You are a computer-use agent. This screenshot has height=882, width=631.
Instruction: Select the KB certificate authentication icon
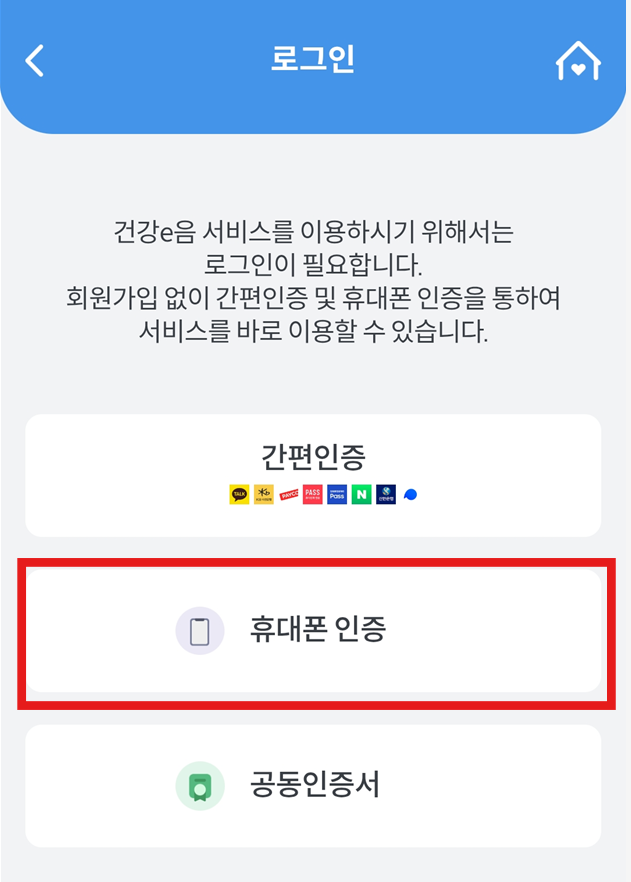pyautogui.click(x=263, y=493)
